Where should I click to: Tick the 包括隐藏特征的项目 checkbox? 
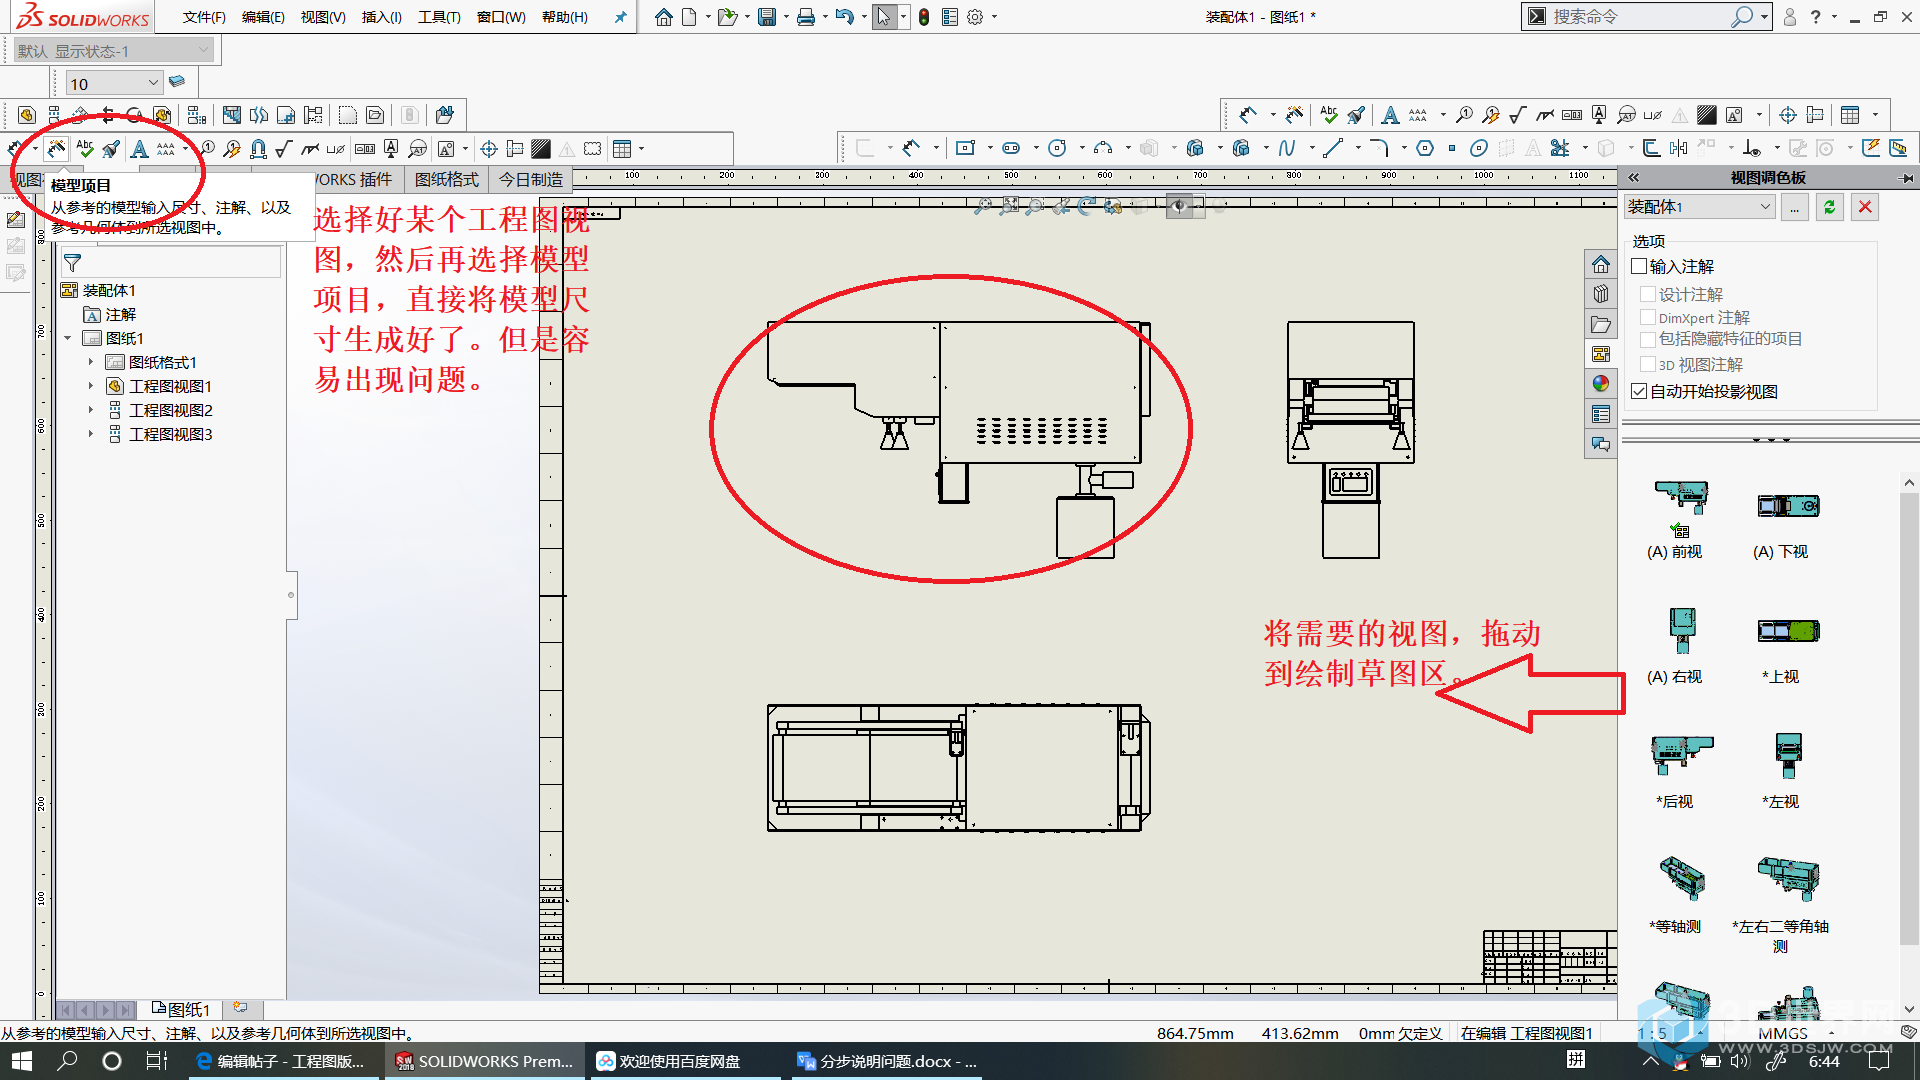pos(1647,339)
